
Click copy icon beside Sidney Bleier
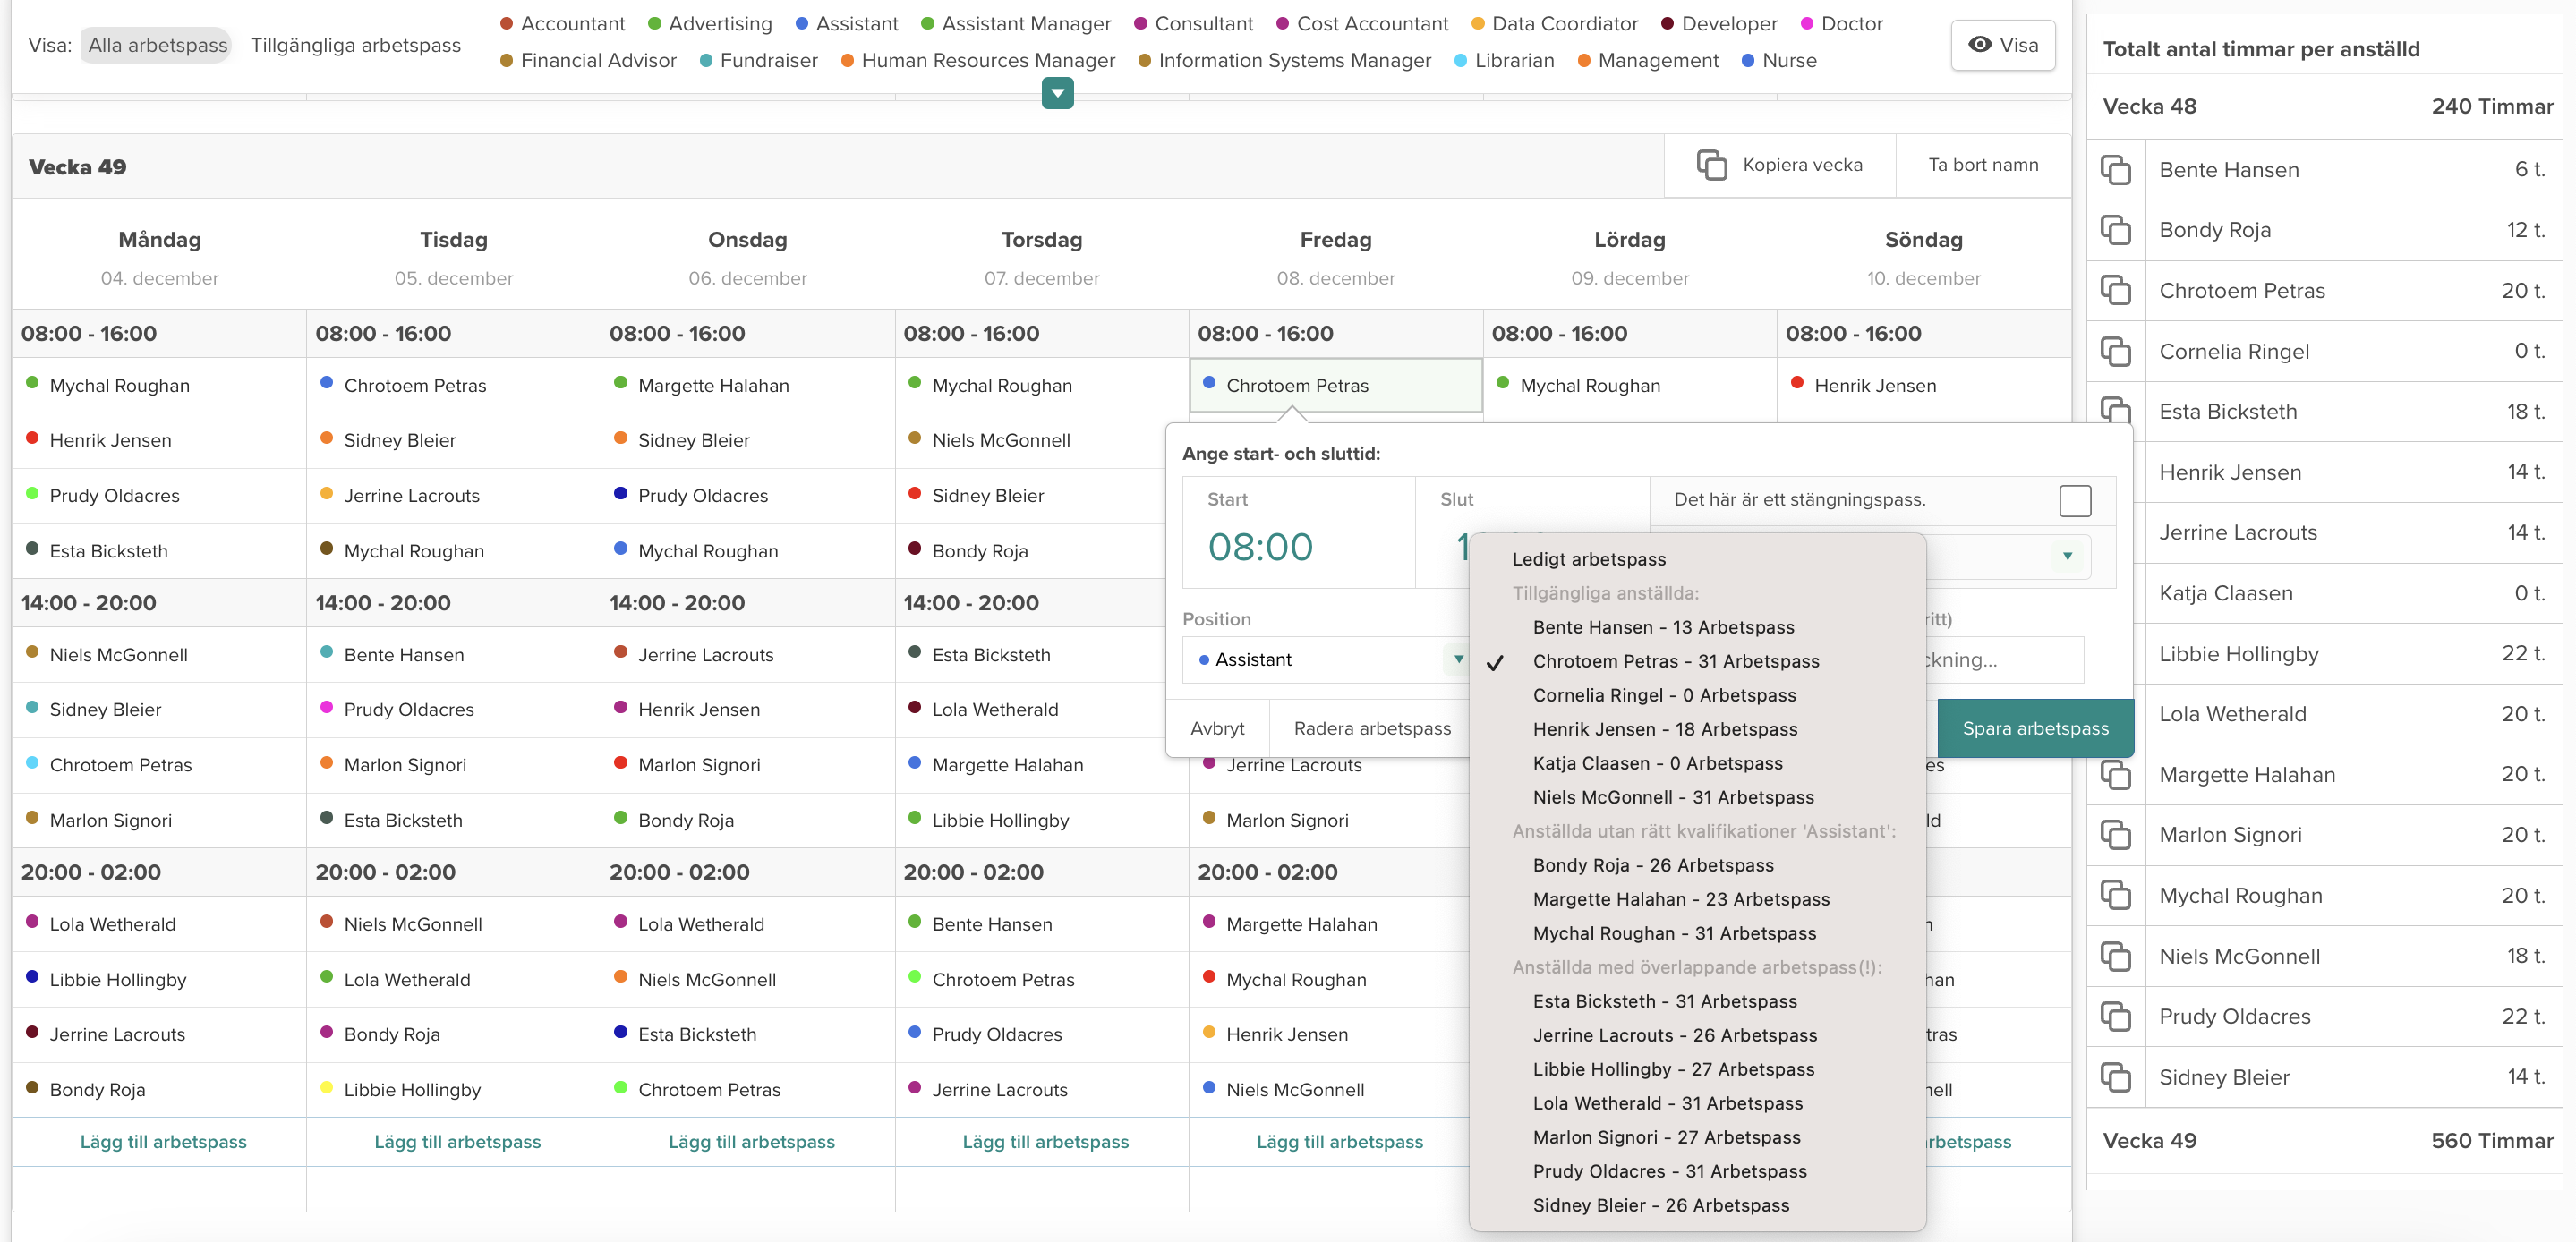[2115, 1077]
